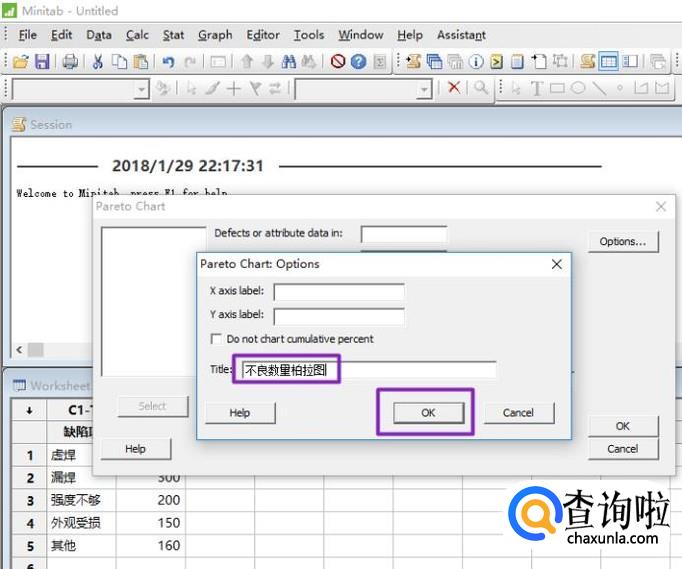Click Cancel in Pareto Chart: Options dialog
This screenshot has width=682, height=569.
[x=518, y=412]
